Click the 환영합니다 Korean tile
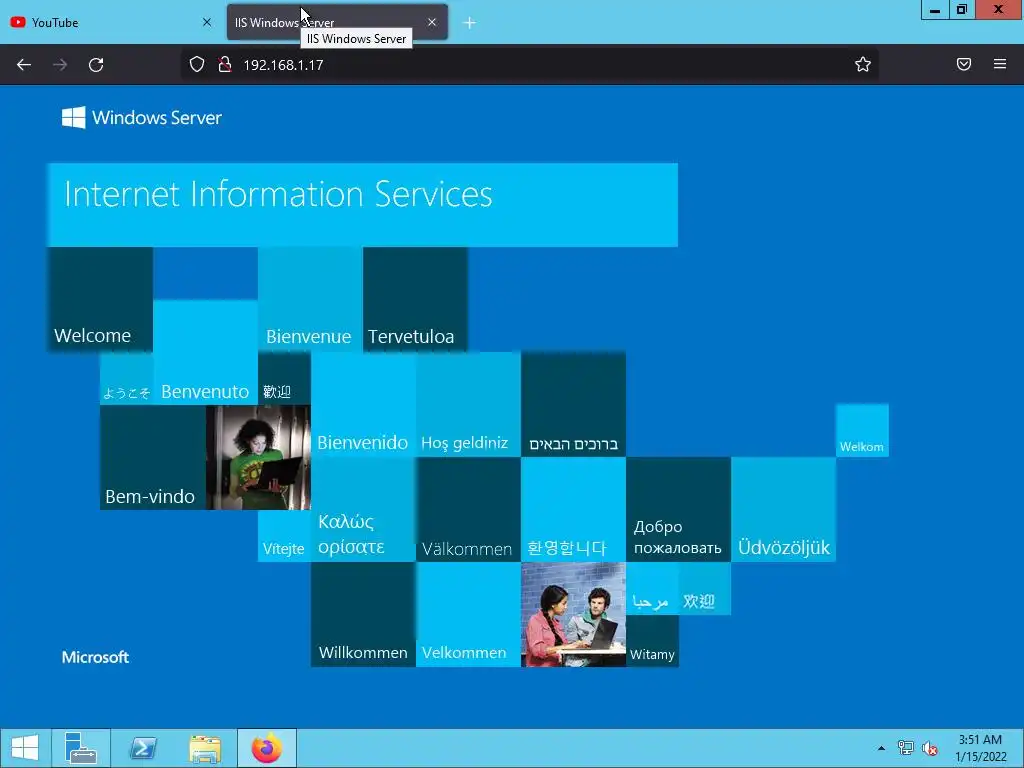Screen dimensions: 1024x768 (x=573, y=509)
